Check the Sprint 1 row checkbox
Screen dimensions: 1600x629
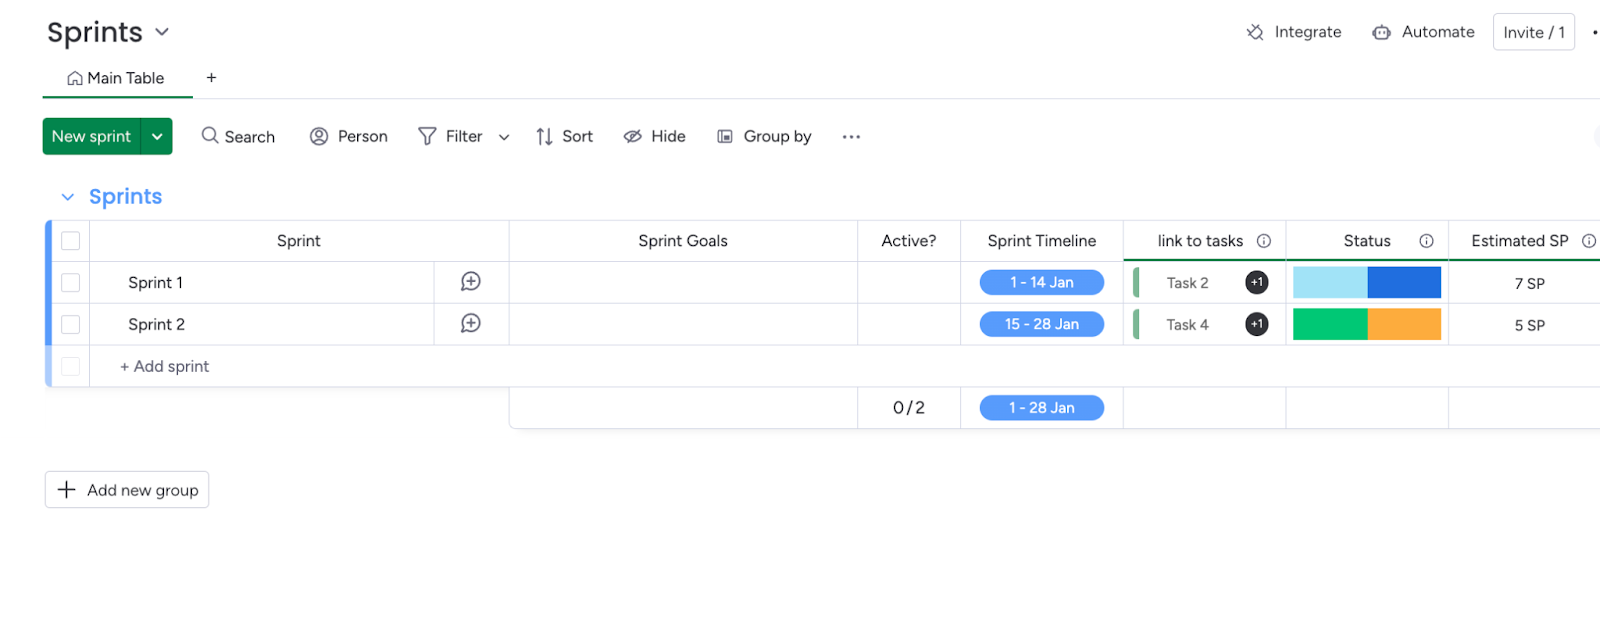(x=71, y=283)
